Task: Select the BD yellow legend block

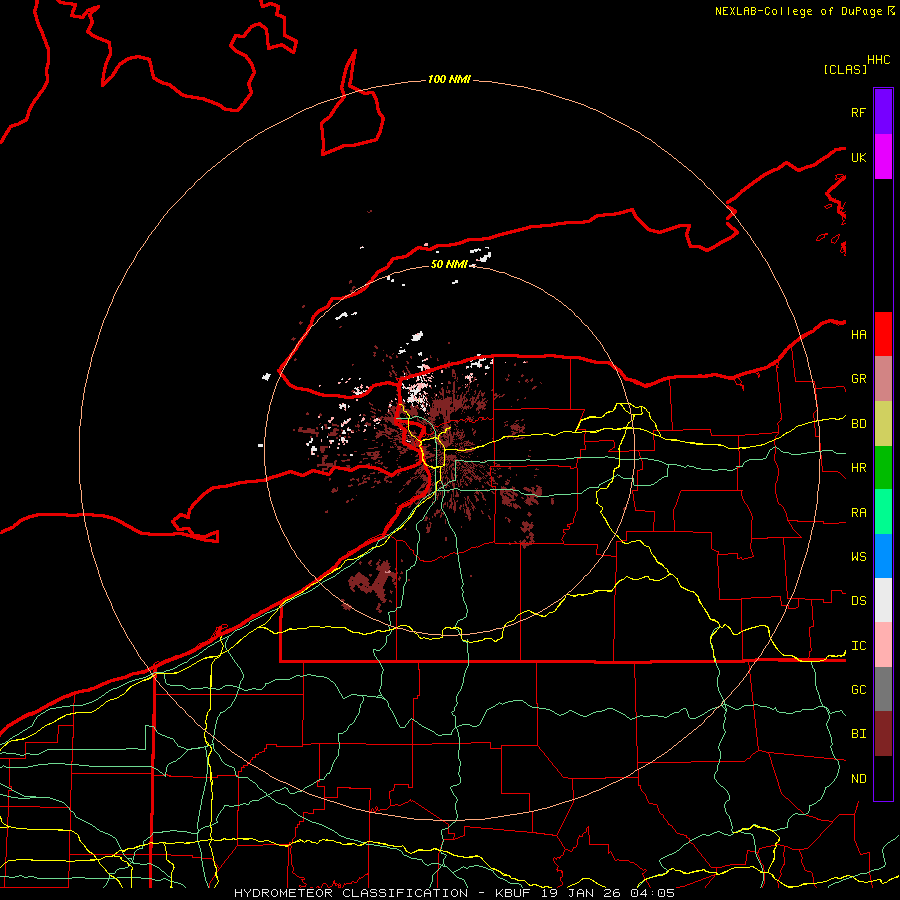Action: (883, 424)
